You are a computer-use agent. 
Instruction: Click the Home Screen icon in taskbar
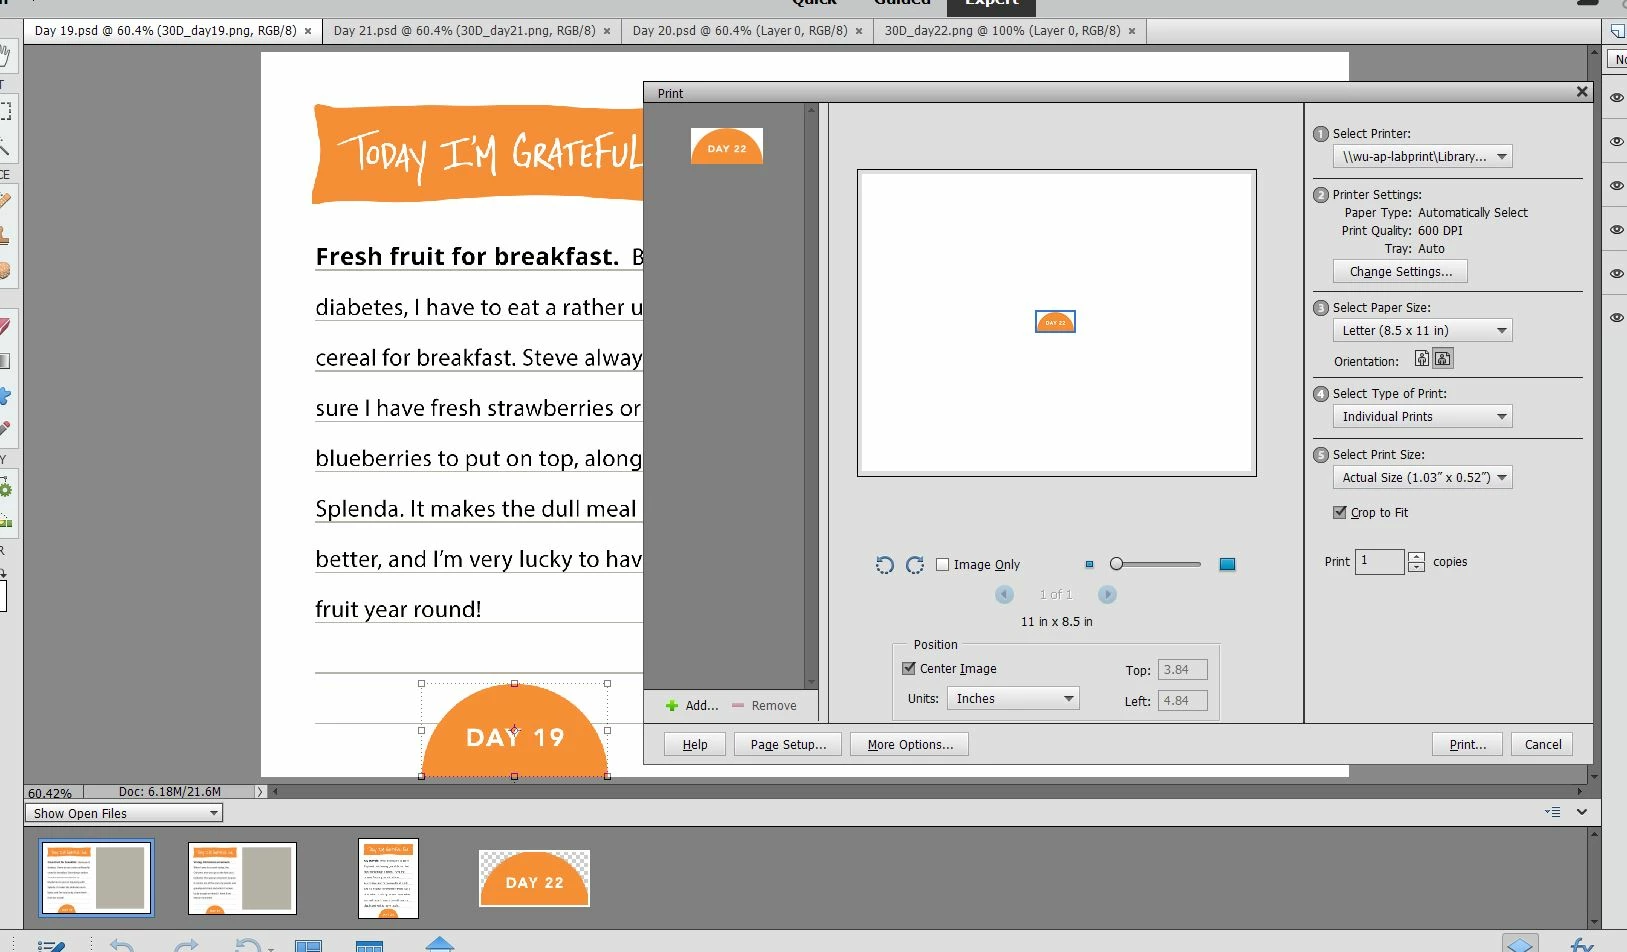point(440,943)
